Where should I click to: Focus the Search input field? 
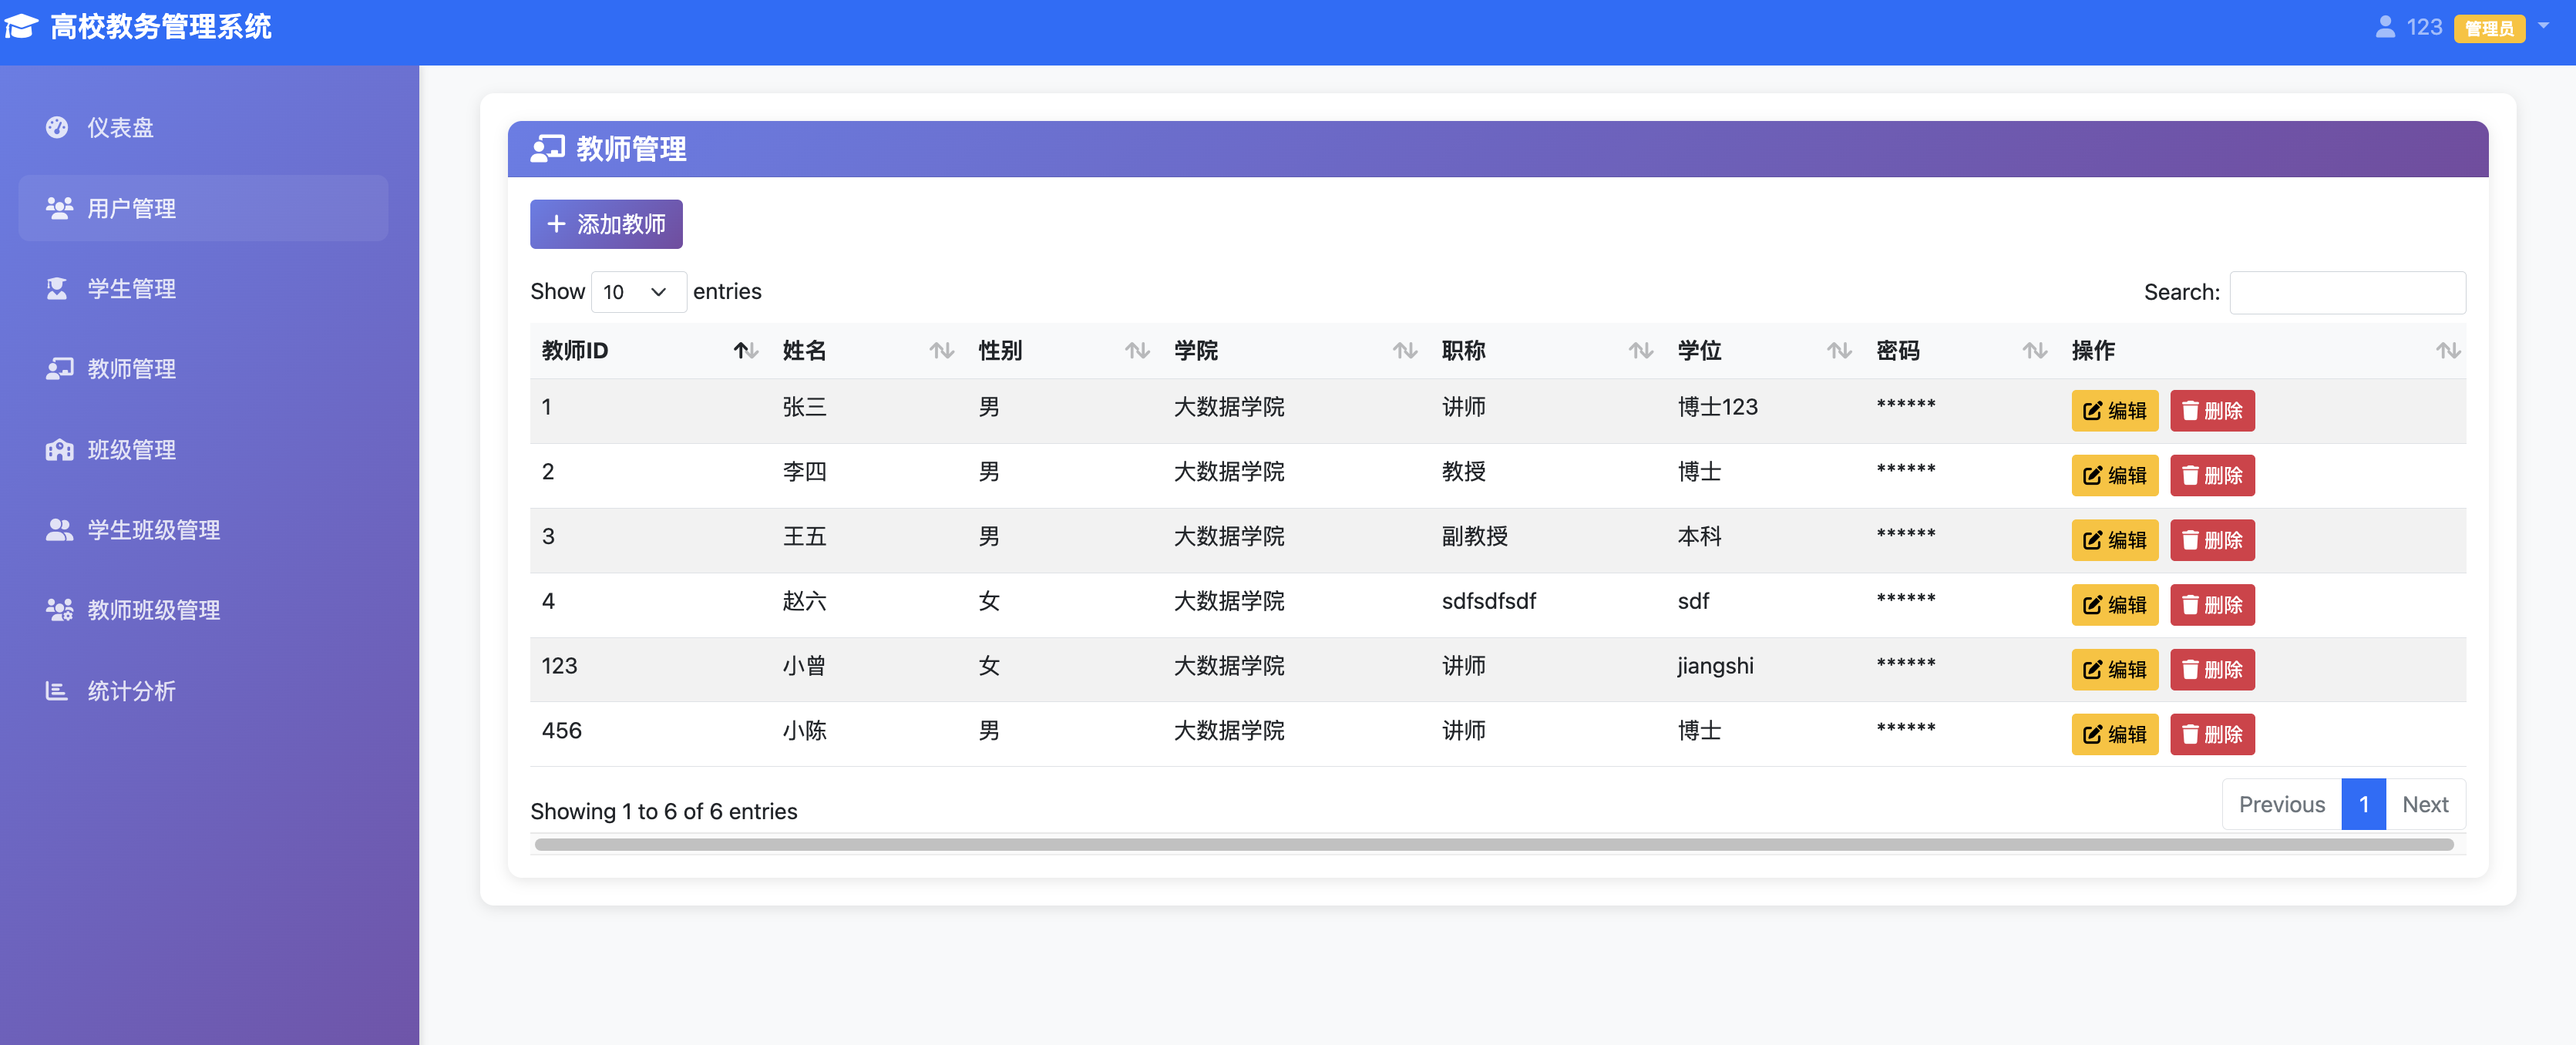2346,291
